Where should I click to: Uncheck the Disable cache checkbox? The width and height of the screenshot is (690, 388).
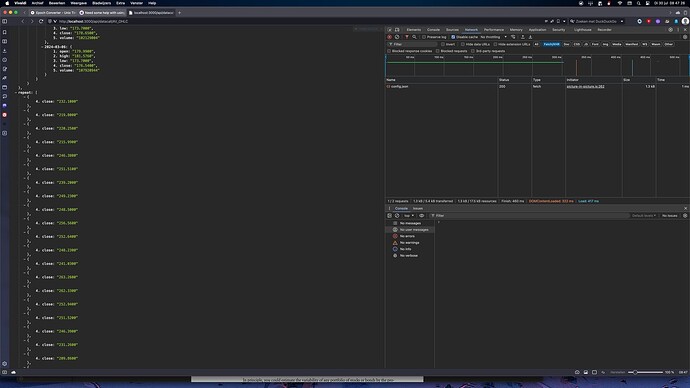coord(453,37)
